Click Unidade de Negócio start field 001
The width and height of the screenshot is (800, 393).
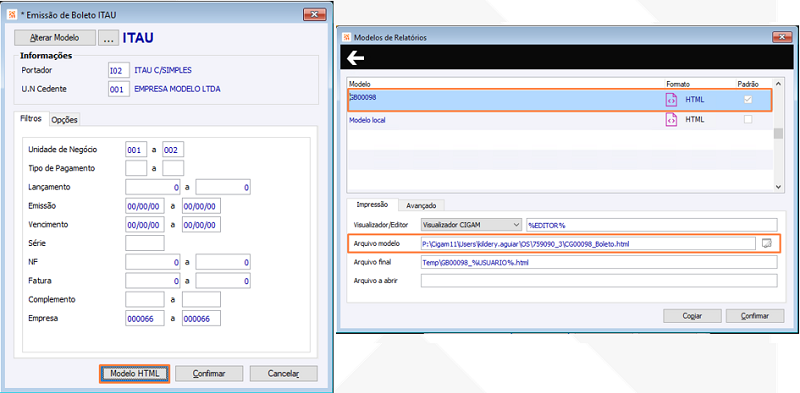pos(136,150)
